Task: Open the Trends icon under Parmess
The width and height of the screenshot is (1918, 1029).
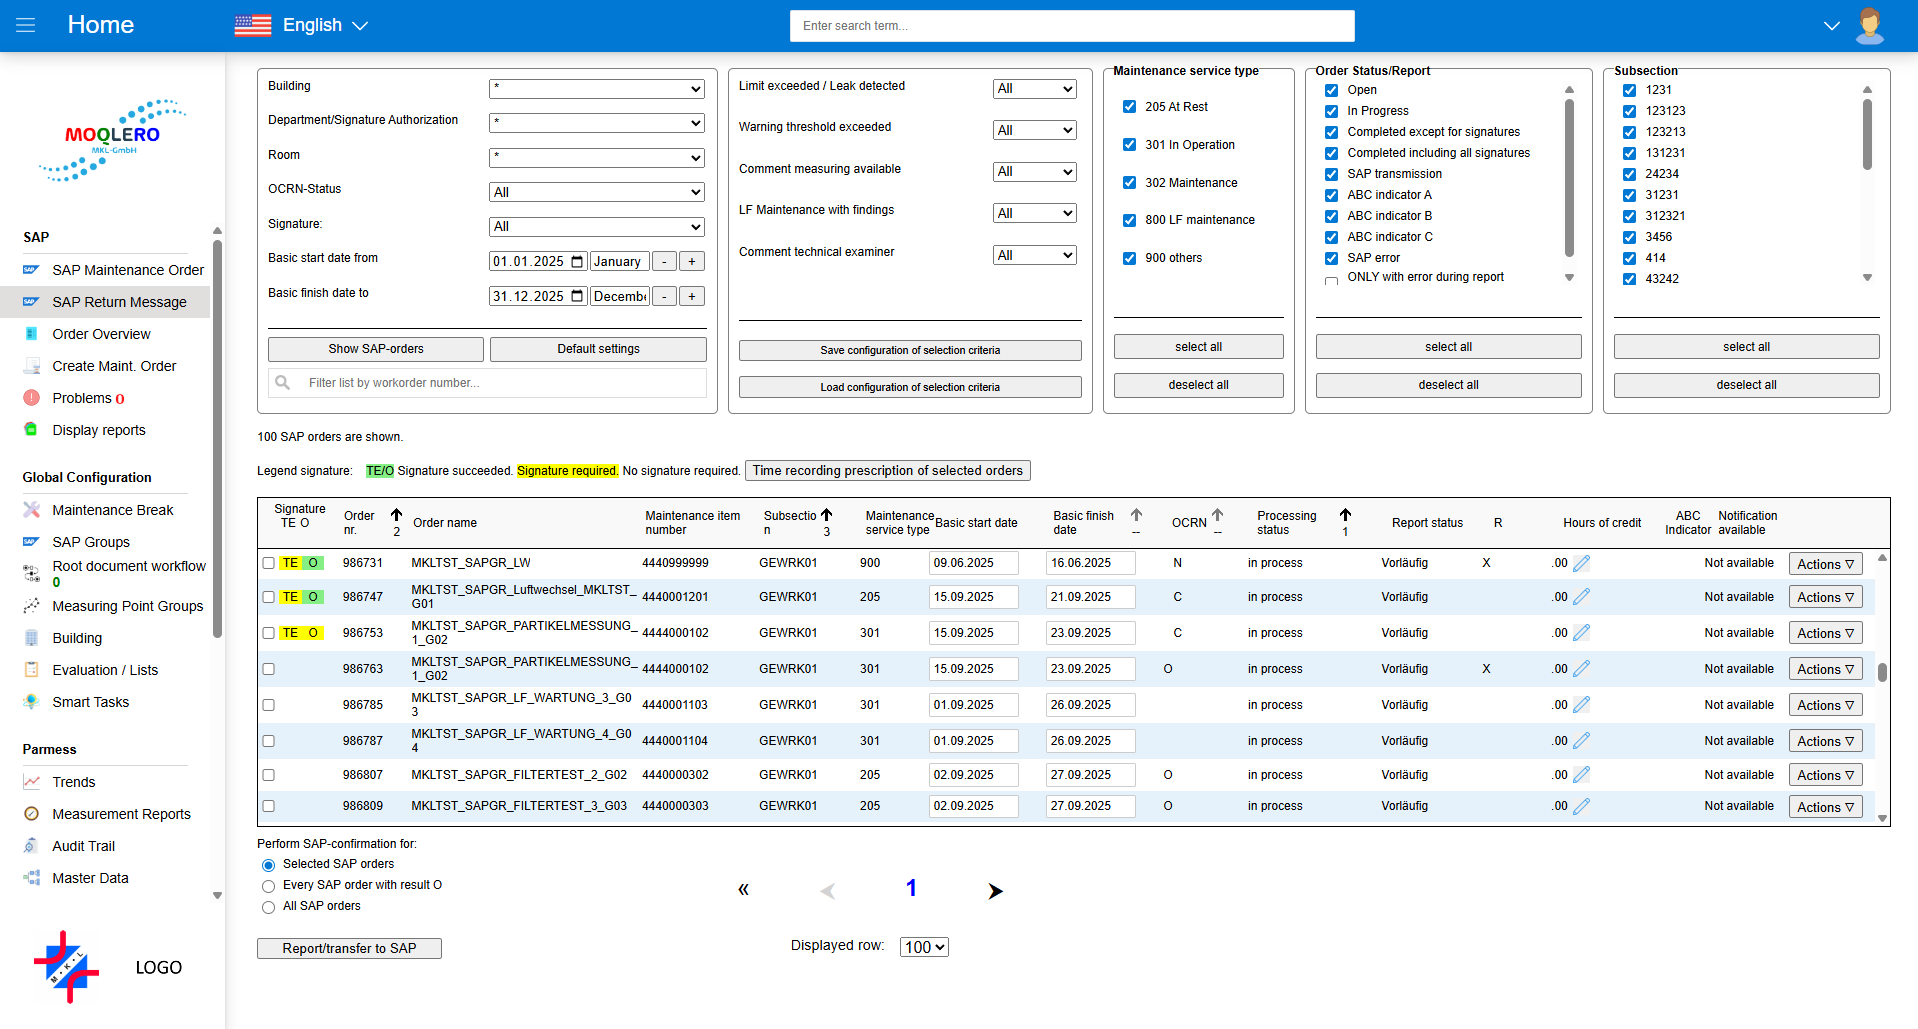Action: (x=31, y=782)
